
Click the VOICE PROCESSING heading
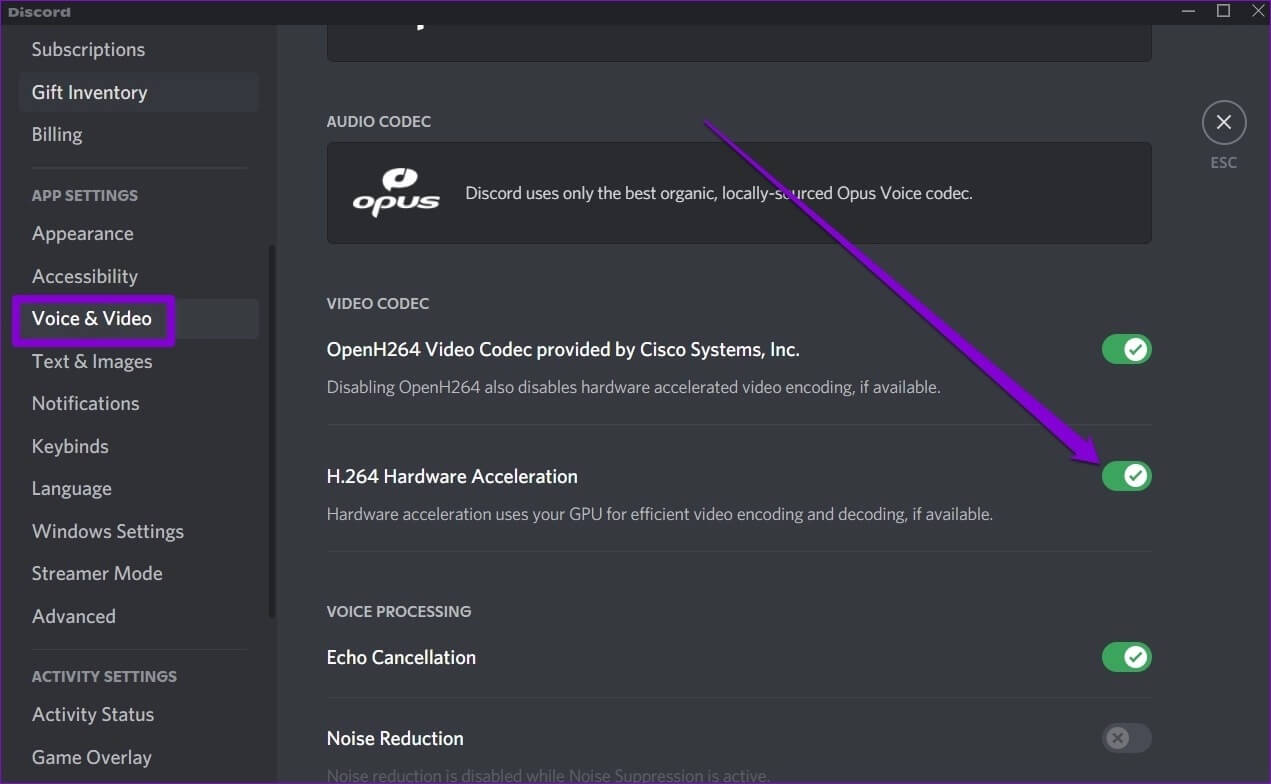(399, 611)
